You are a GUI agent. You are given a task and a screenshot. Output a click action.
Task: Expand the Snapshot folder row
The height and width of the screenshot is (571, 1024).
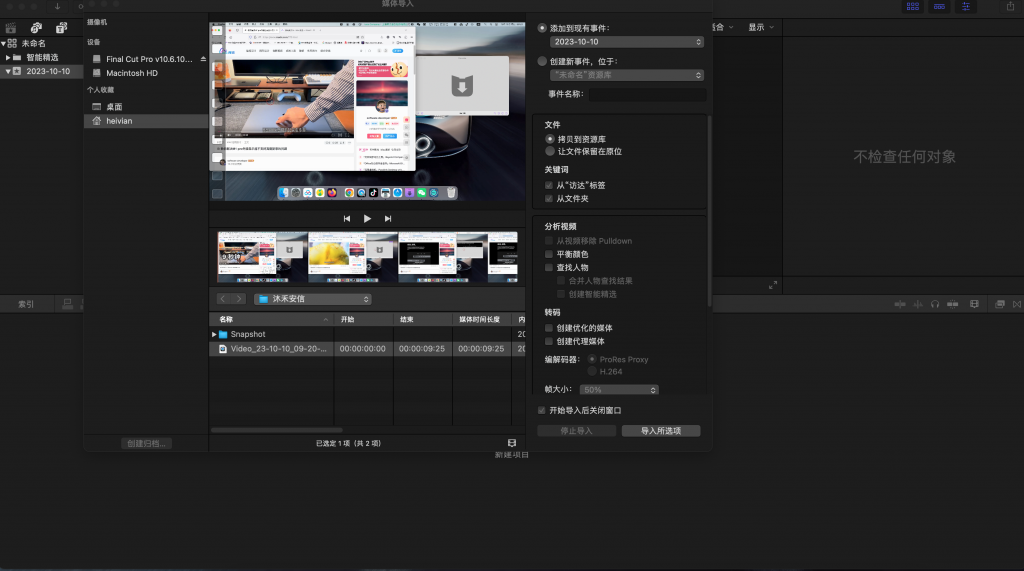214,334
